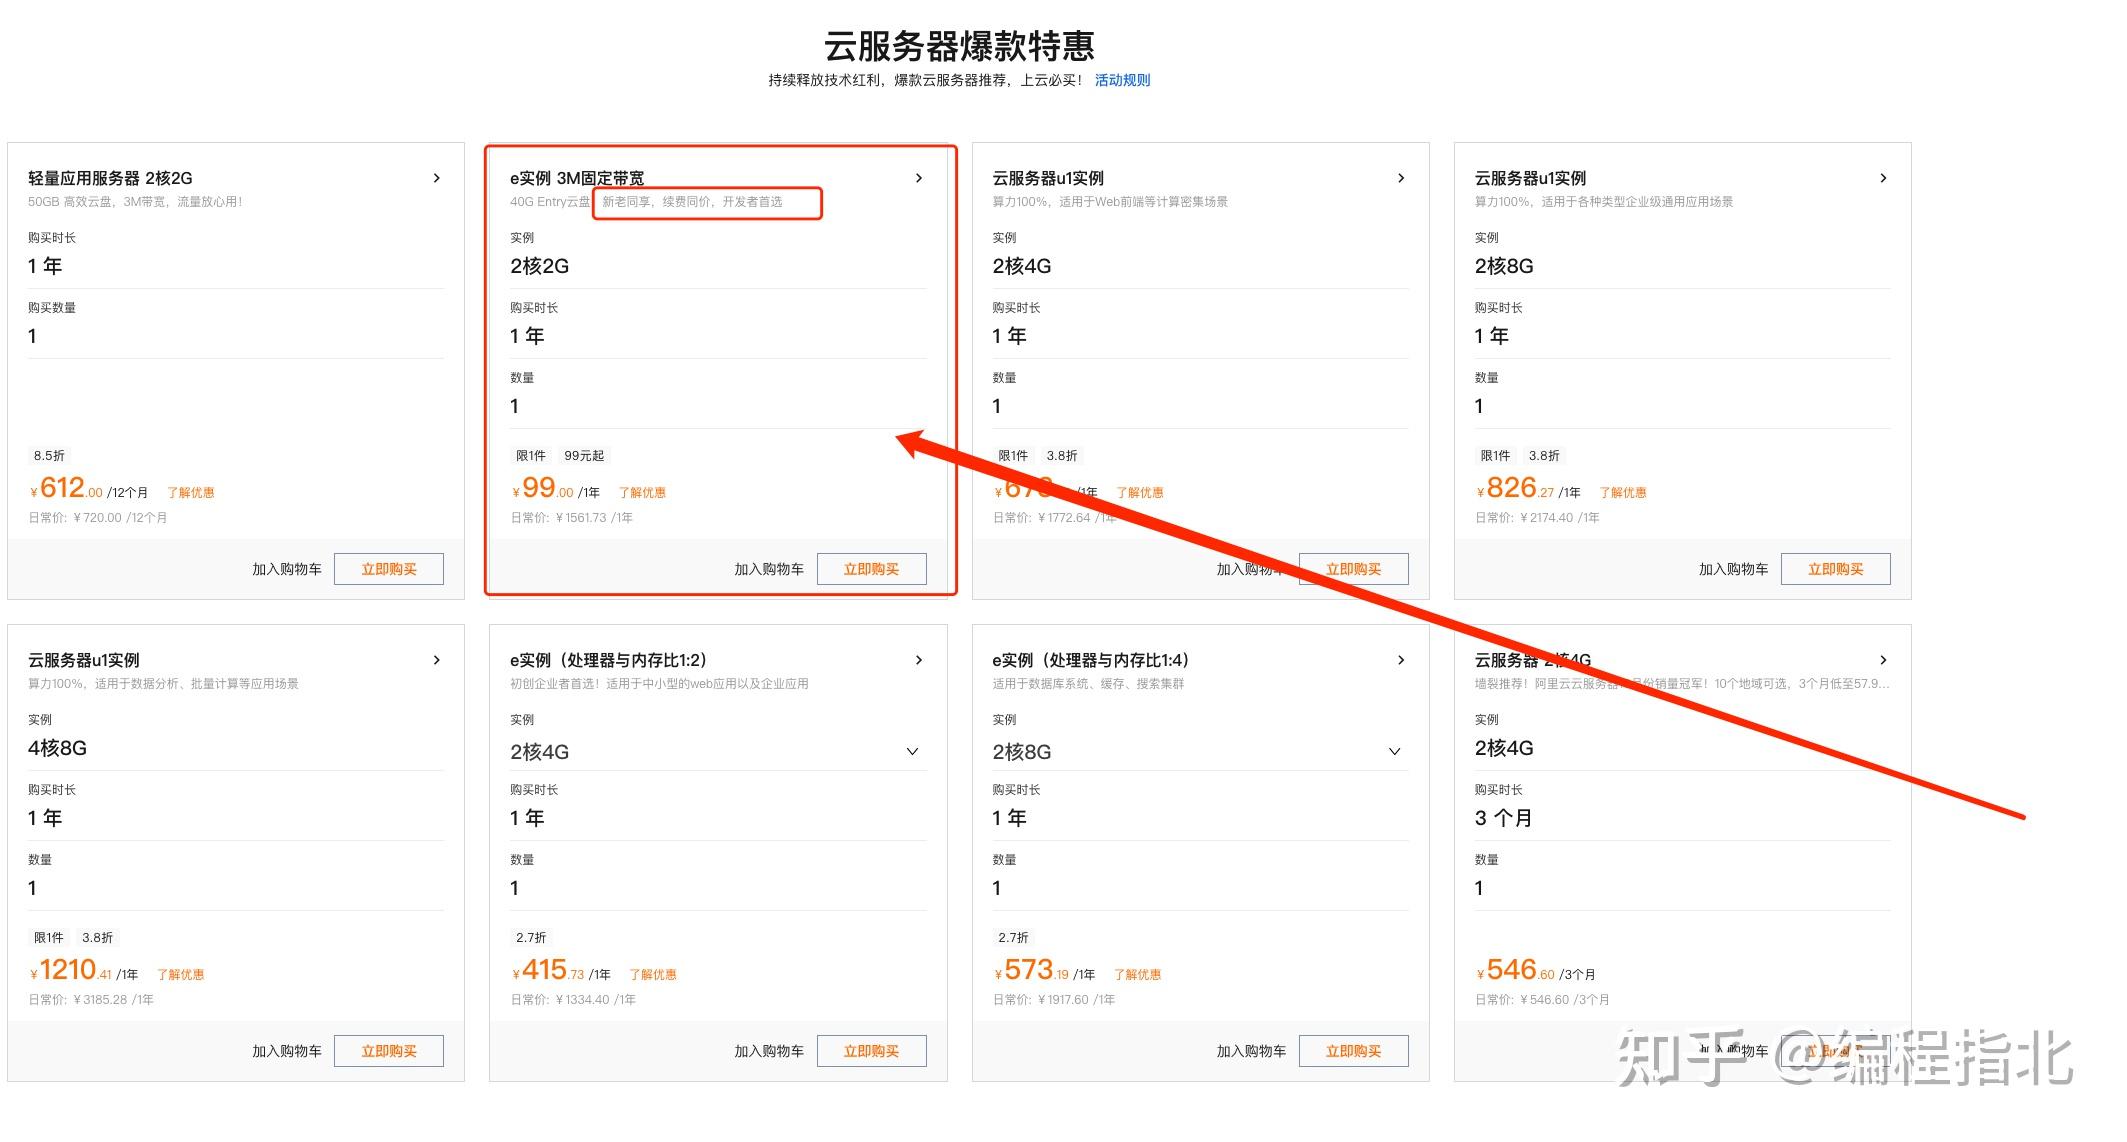This screenshot has height=1142, width=2127.
Task: Click 立即购买 on e实例 1:4 card
Action: (x=1353, y=1051)
